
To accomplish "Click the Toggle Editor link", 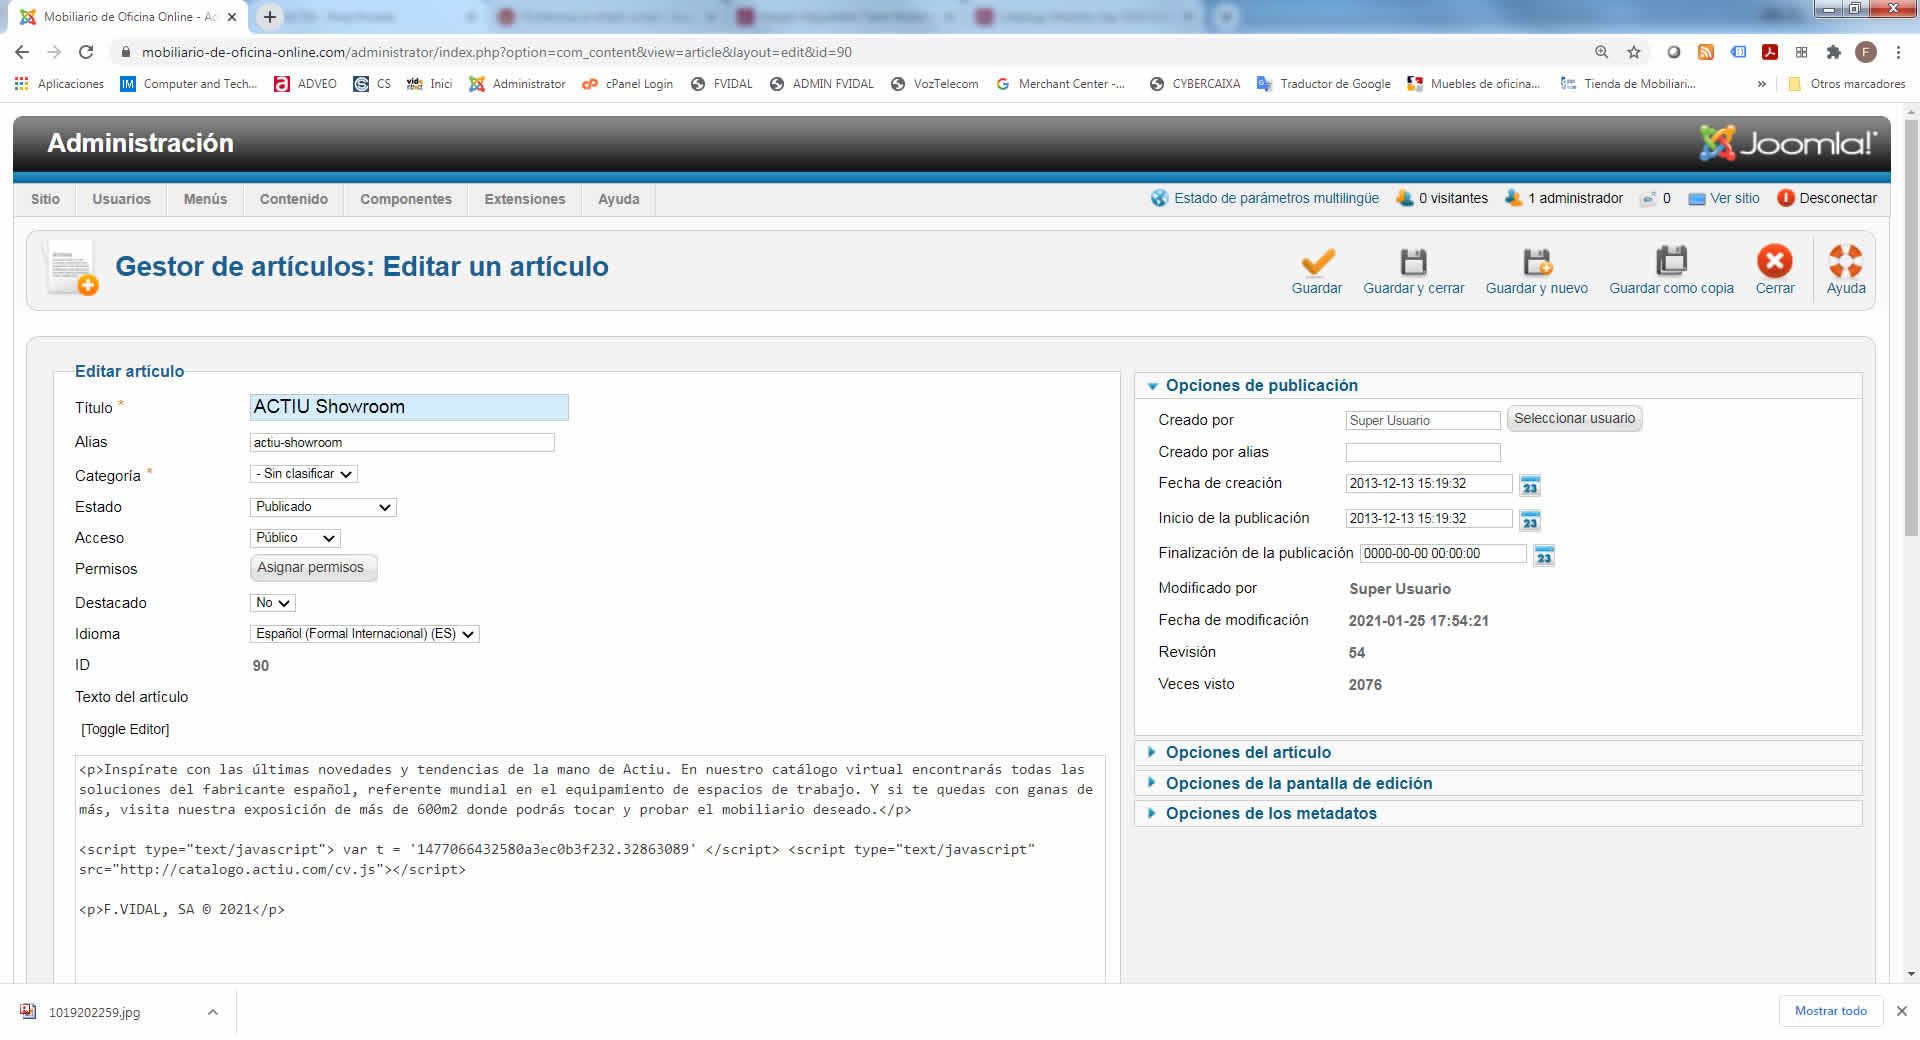I will coord(125,730).
